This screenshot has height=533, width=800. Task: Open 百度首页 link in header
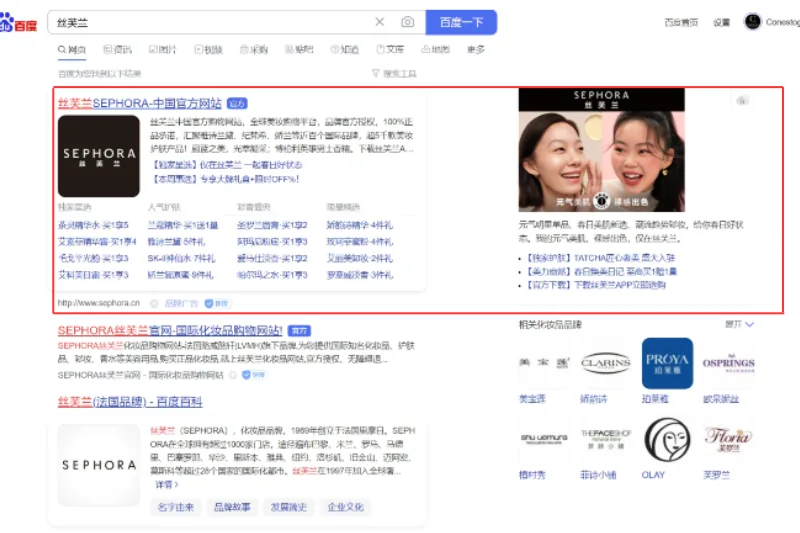pyautogui.click(x=681, y=22)
